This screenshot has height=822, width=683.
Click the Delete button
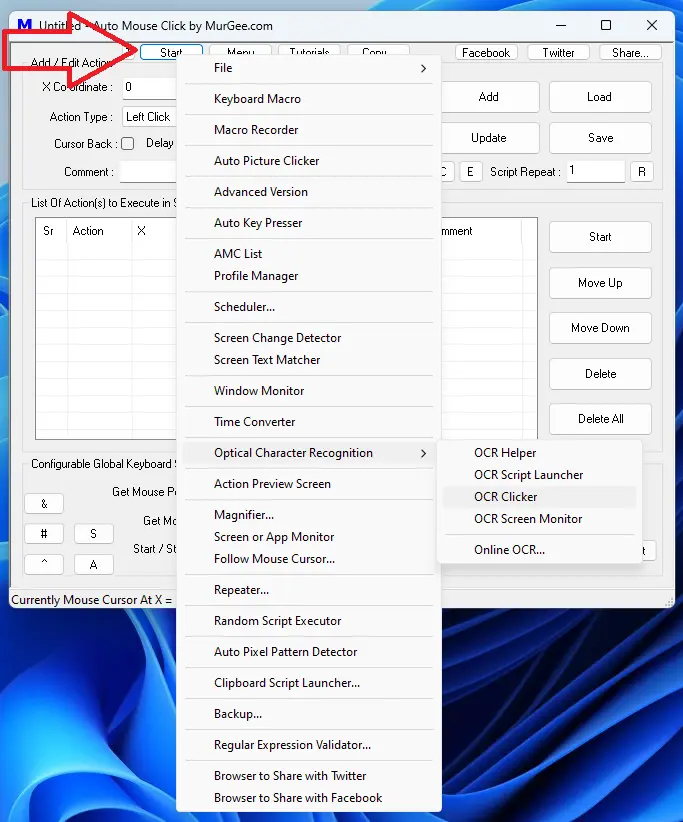[600, 374]
